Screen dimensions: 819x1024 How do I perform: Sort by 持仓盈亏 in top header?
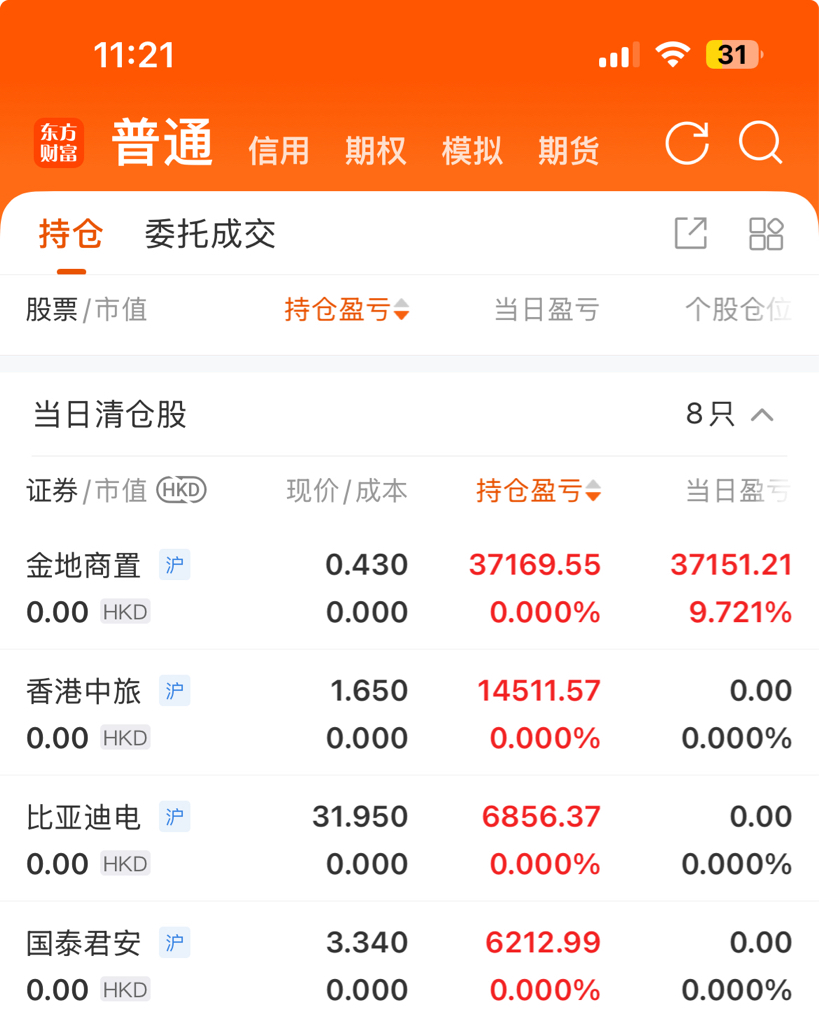[347, 310]
